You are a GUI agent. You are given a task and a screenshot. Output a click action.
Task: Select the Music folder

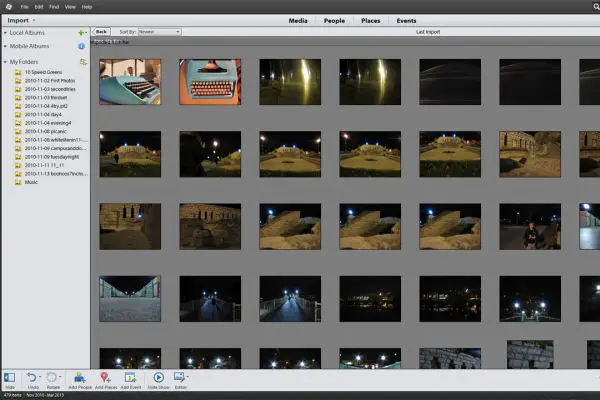31,182
